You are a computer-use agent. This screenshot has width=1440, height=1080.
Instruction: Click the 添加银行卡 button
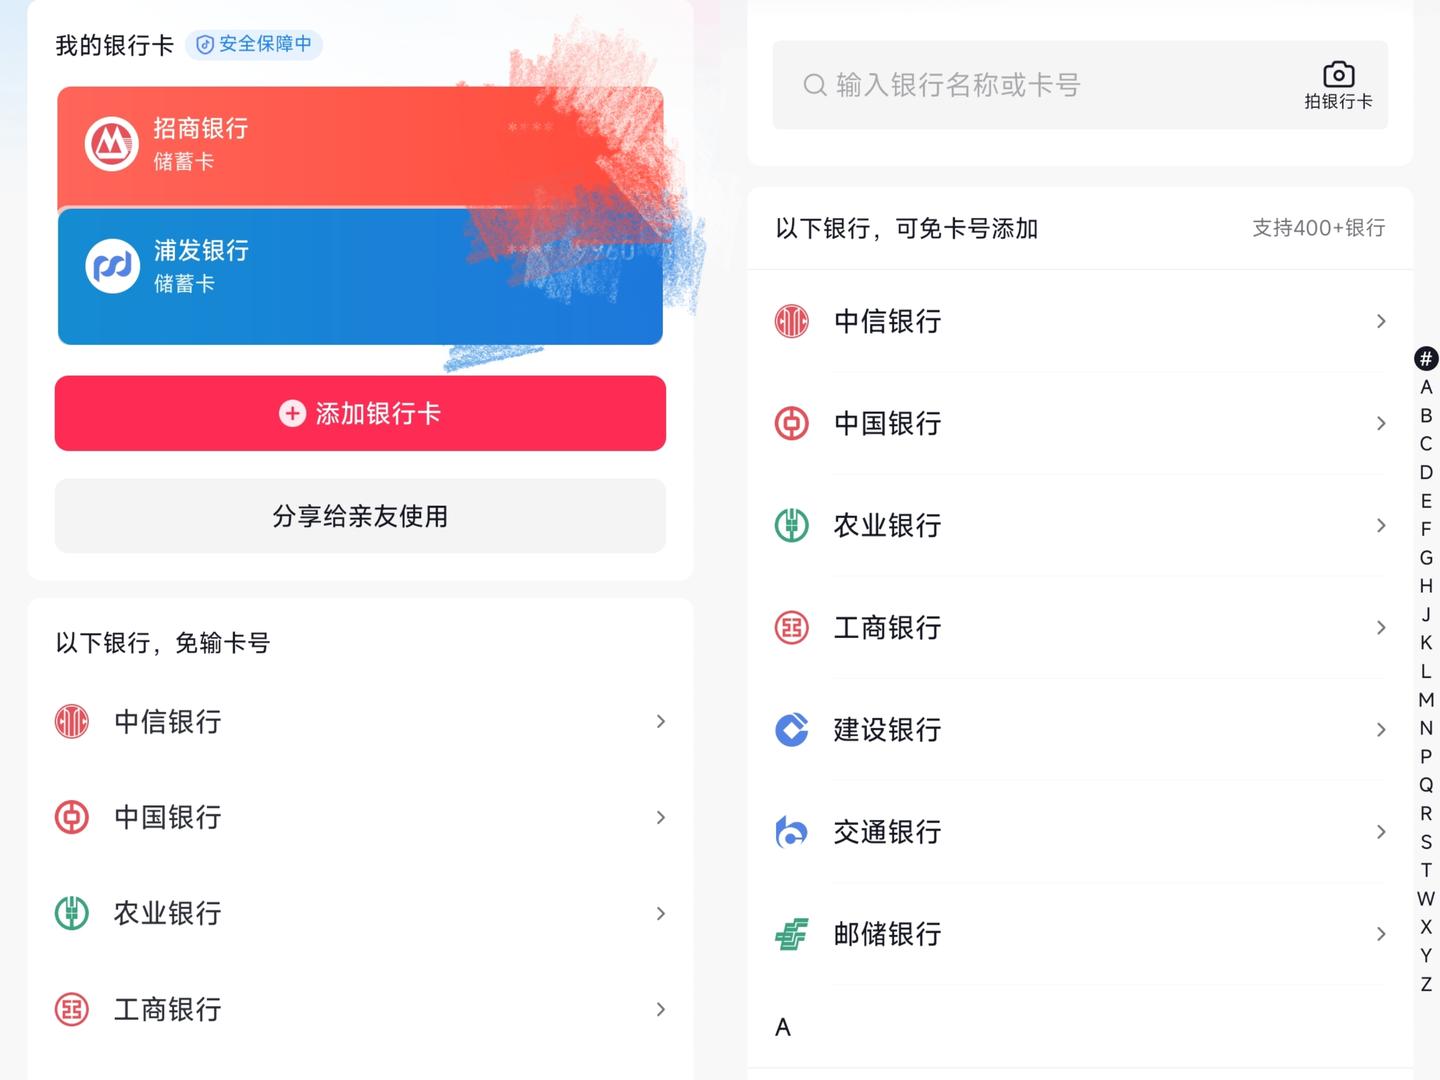[360, 413]
